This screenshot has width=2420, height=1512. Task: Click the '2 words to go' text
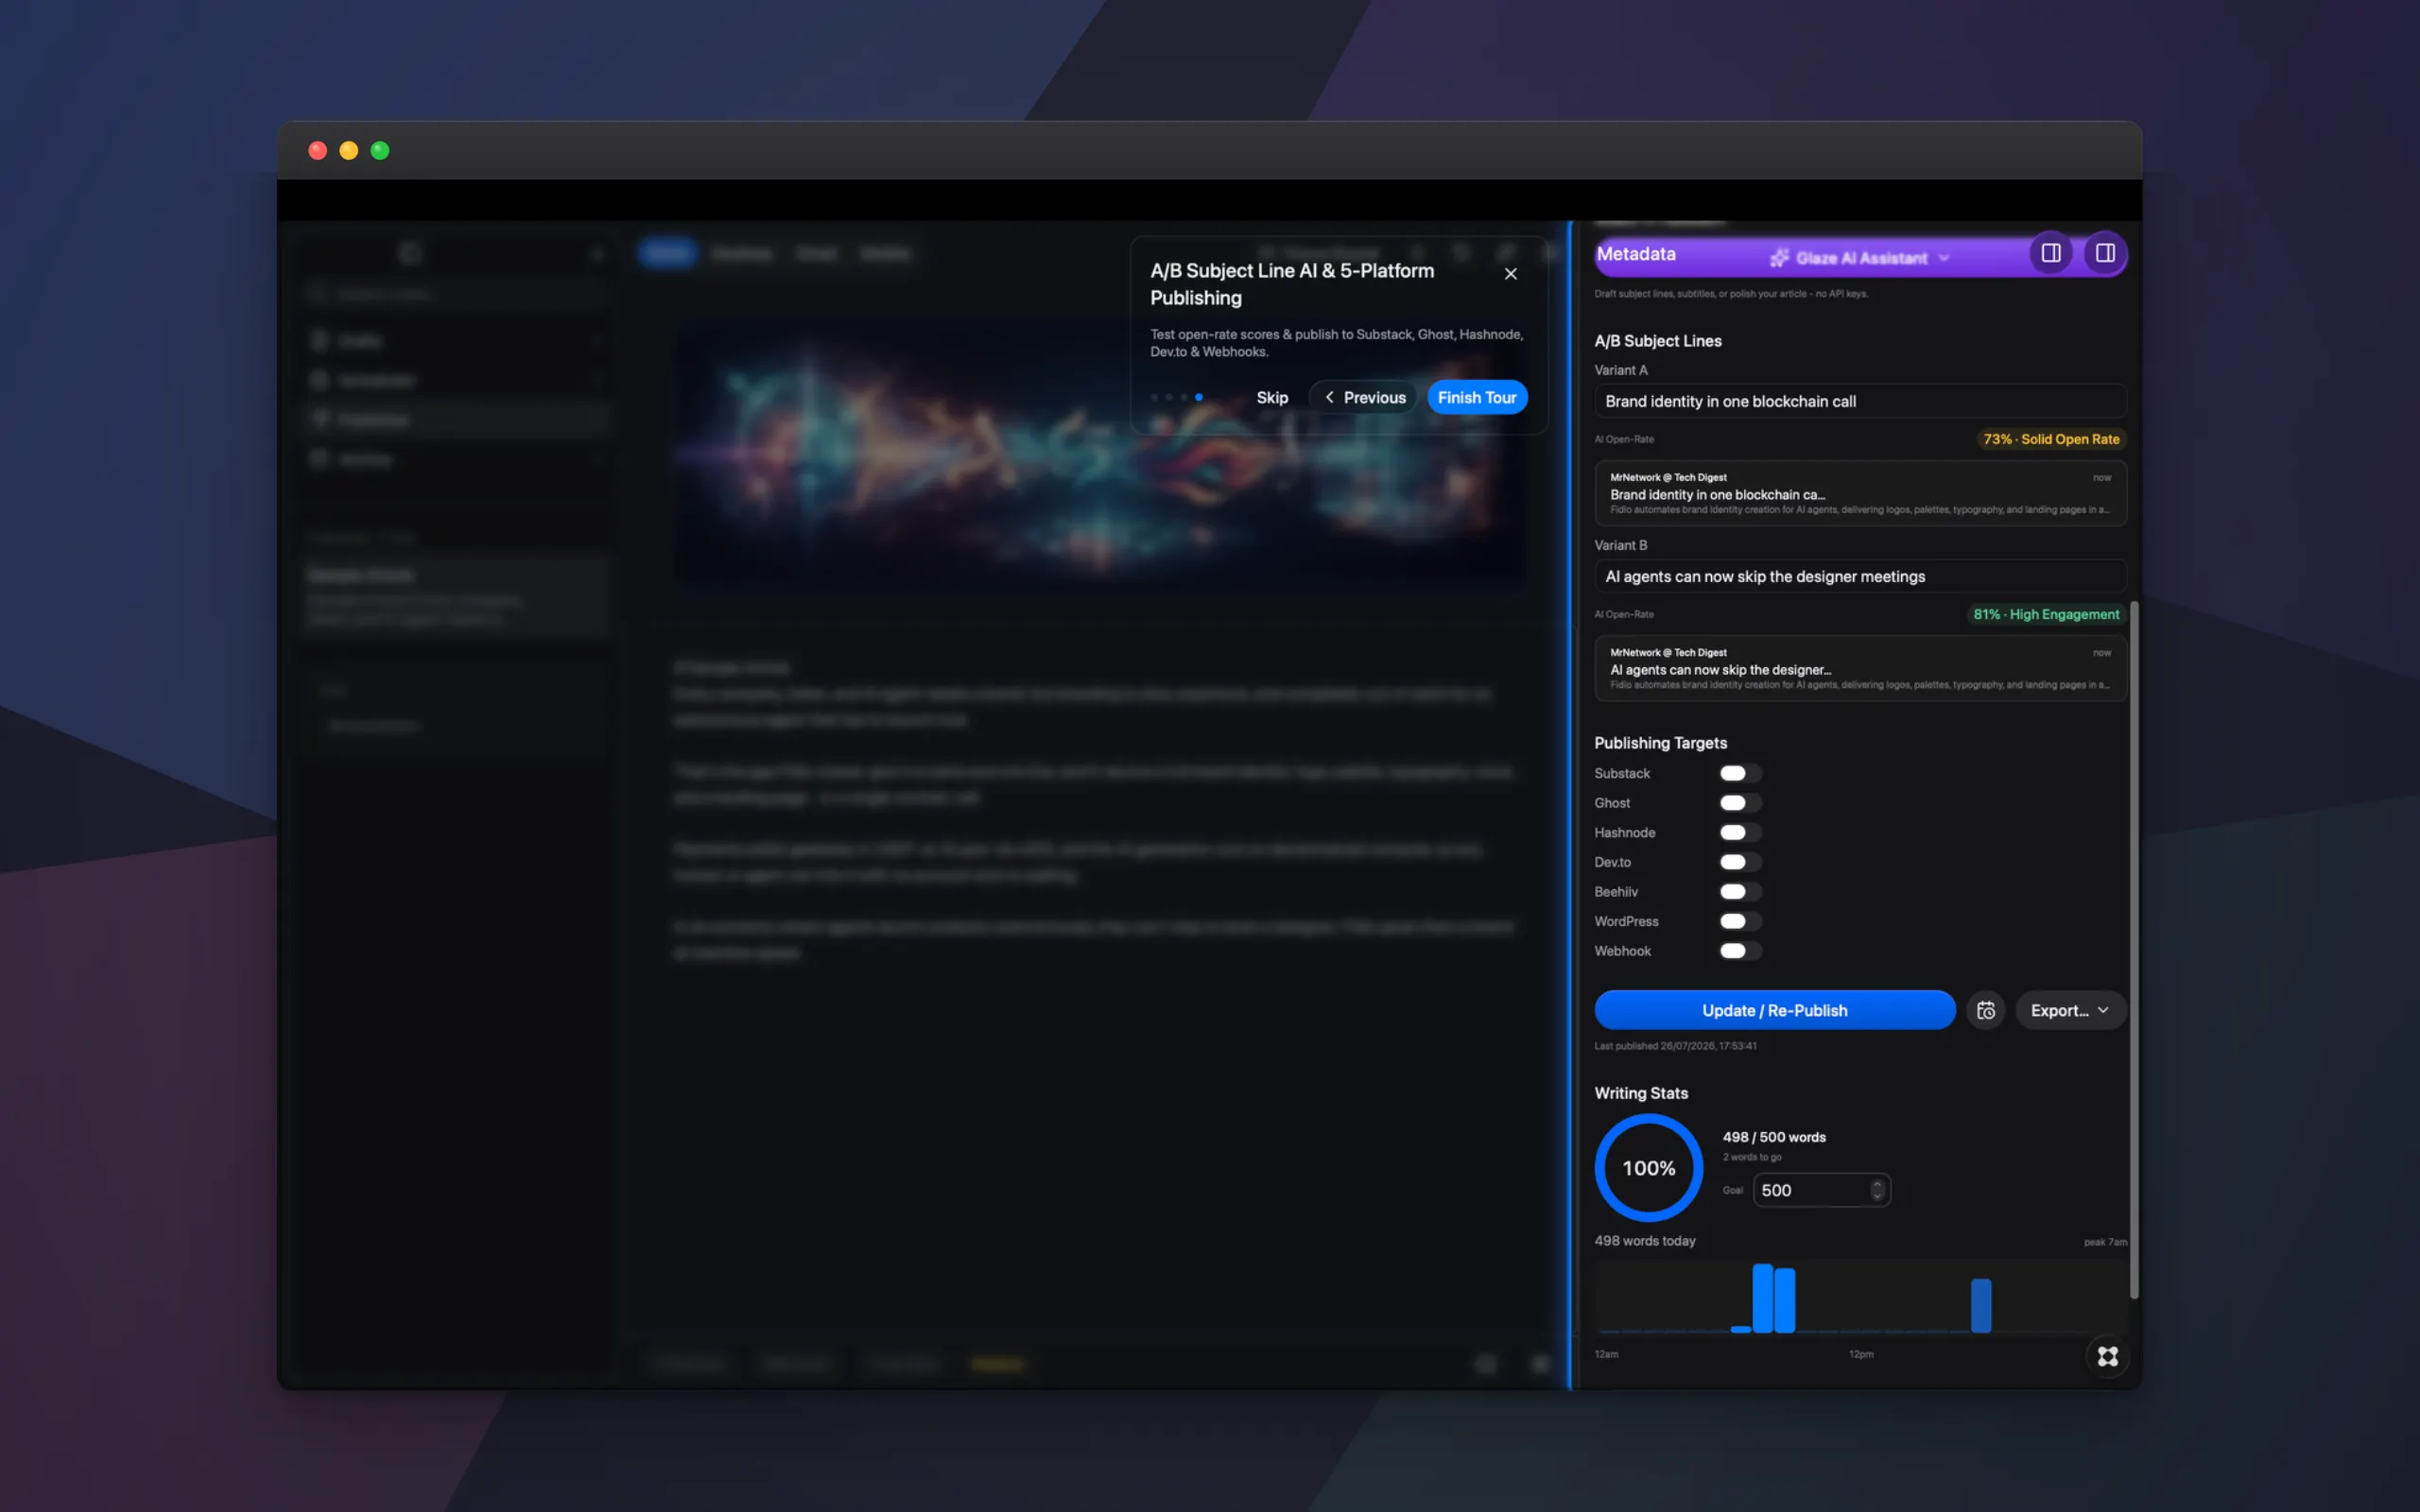[x=1751, y=1157]
